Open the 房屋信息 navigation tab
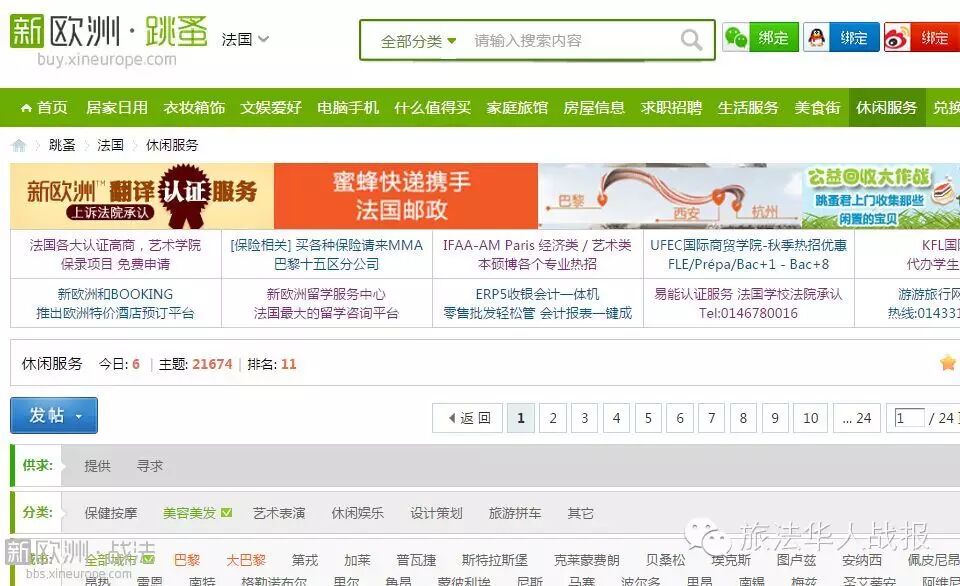The height and width of the screenshot is (586, 960). 594,108
